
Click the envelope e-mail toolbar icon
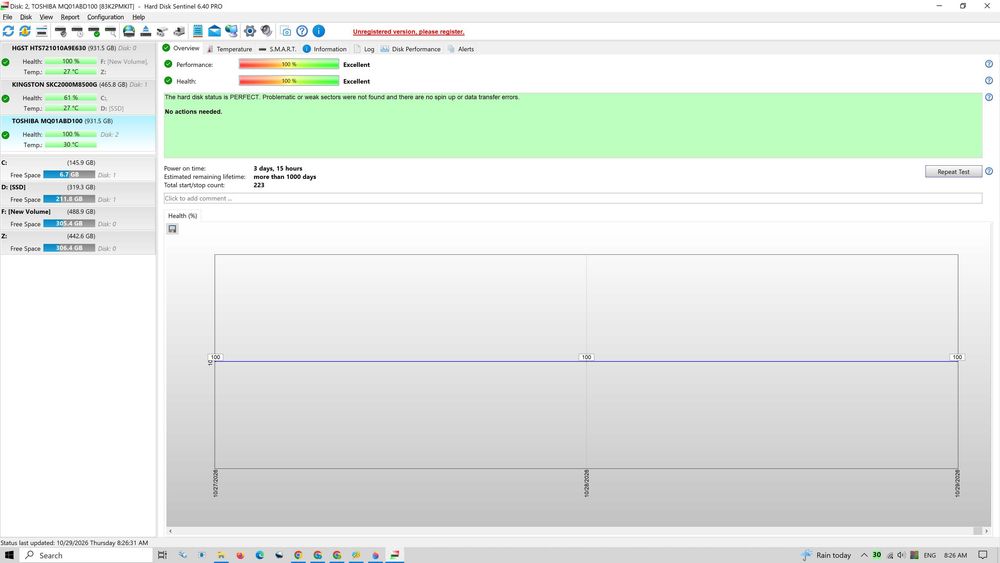(x=214, y=31)
